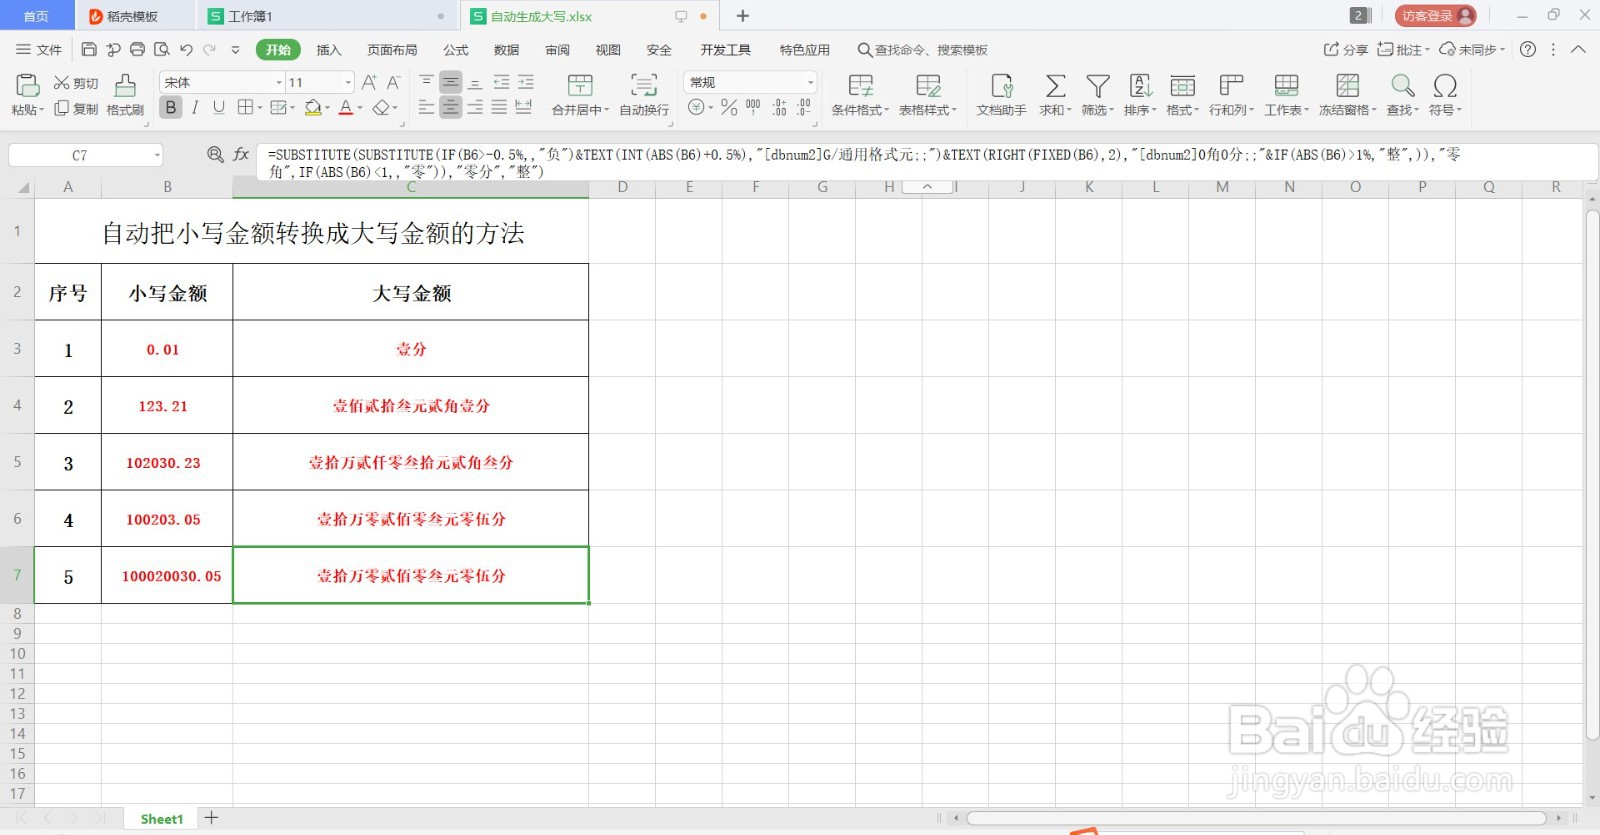Open the font color dropdown arrow

[x=360, y=109]
